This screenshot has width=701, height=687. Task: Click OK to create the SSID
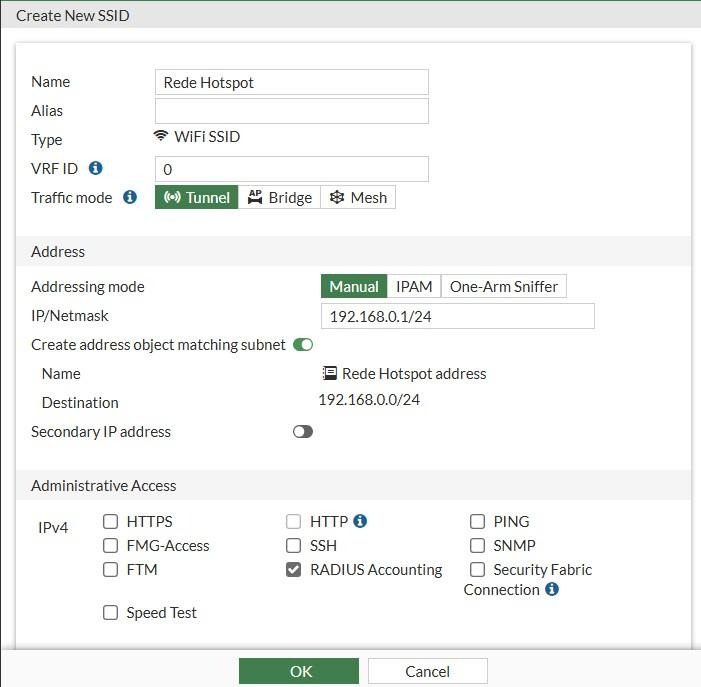coord(299,671)
